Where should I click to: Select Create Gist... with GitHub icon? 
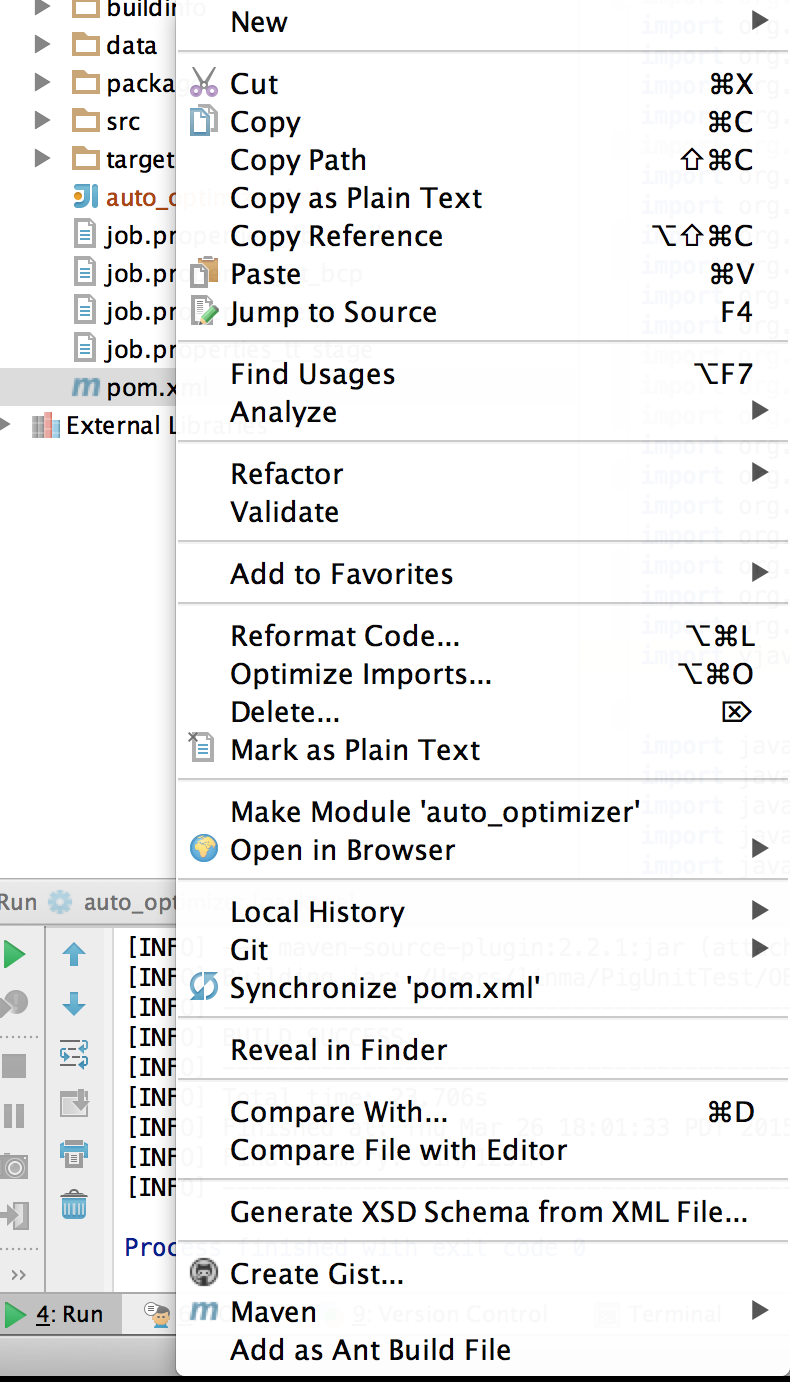click(482, 1274)
